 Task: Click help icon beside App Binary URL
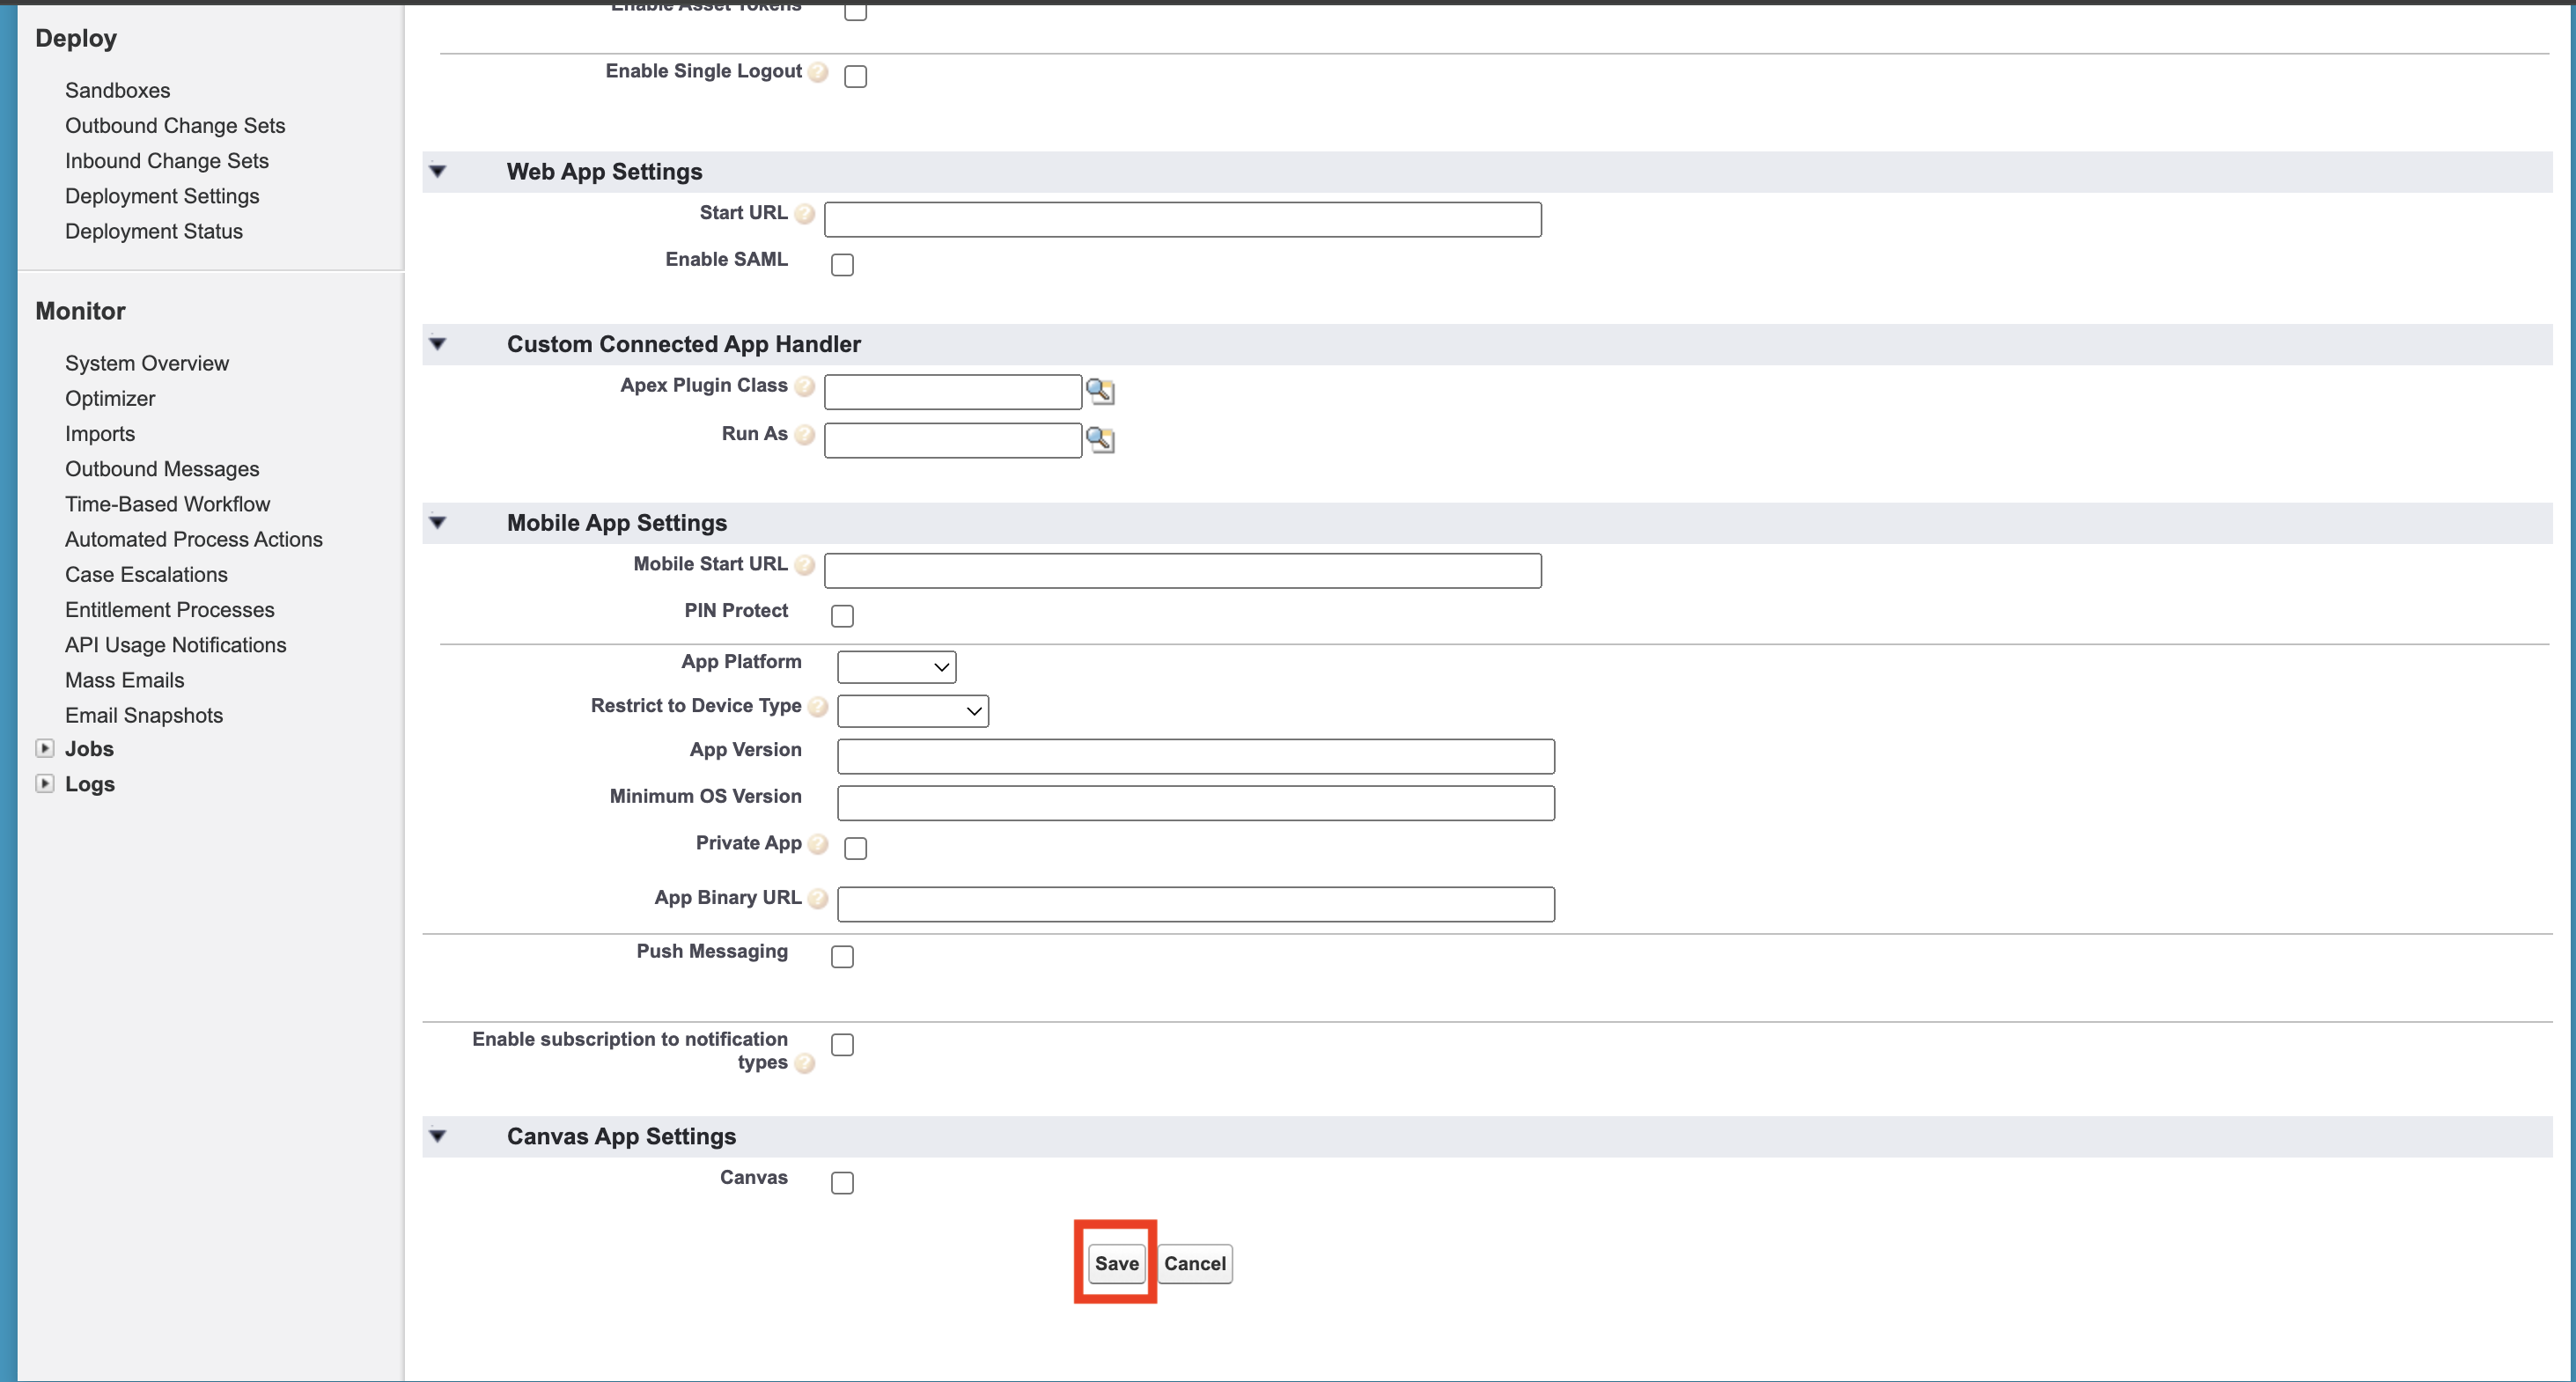818,898
